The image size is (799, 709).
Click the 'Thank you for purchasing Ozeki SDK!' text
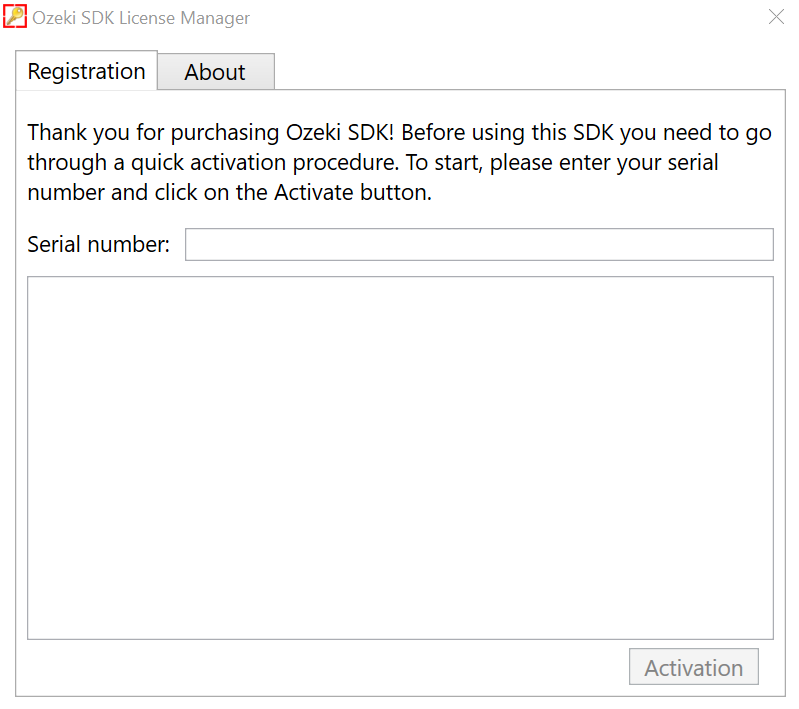[x=210, y=133]
